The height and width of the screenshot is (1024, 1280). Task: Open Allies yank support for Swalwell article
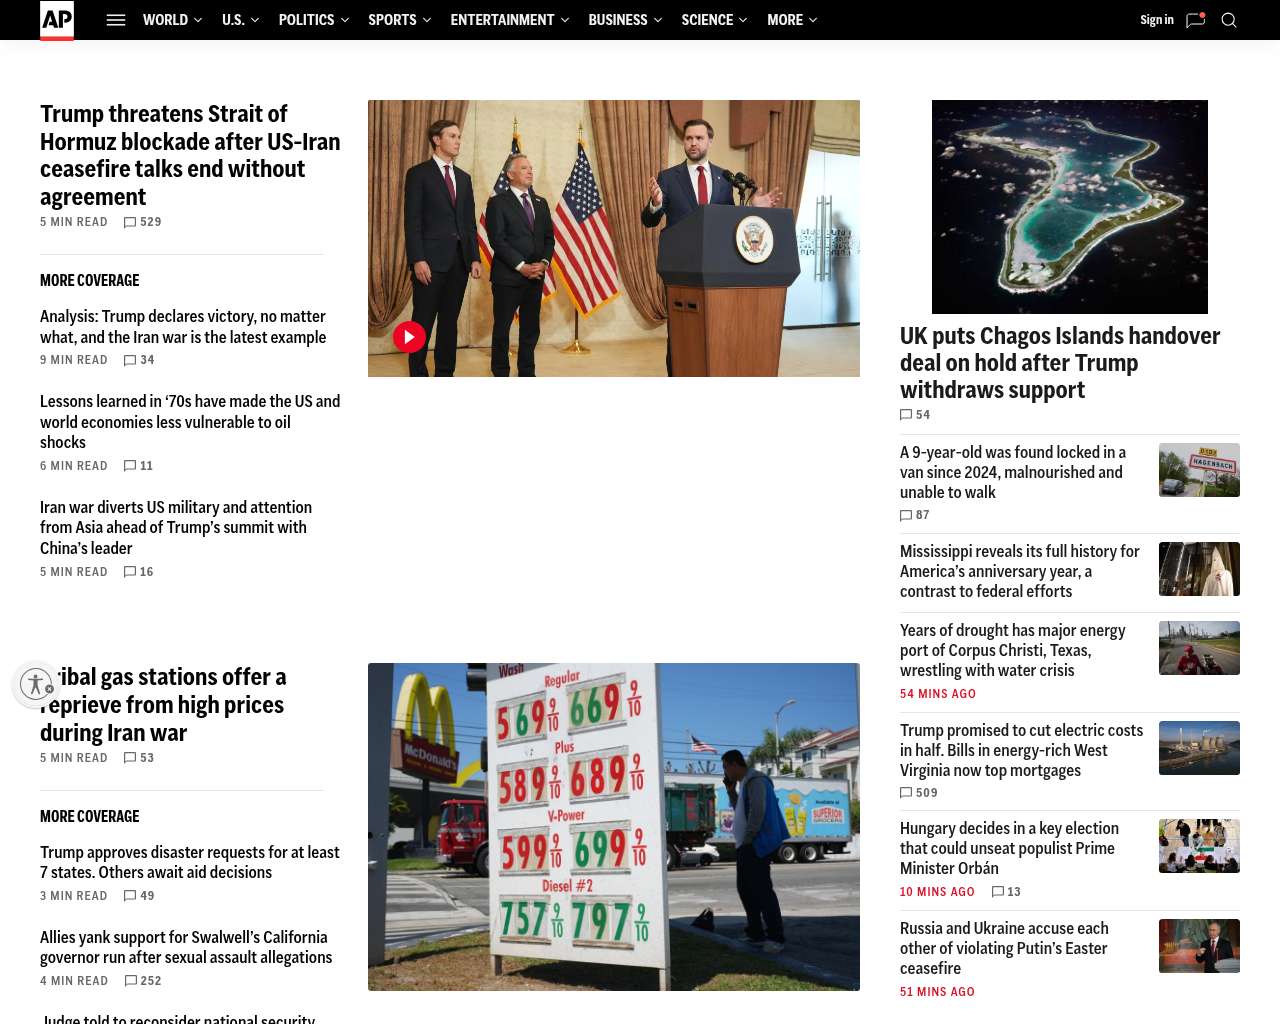tap(186, 947)
